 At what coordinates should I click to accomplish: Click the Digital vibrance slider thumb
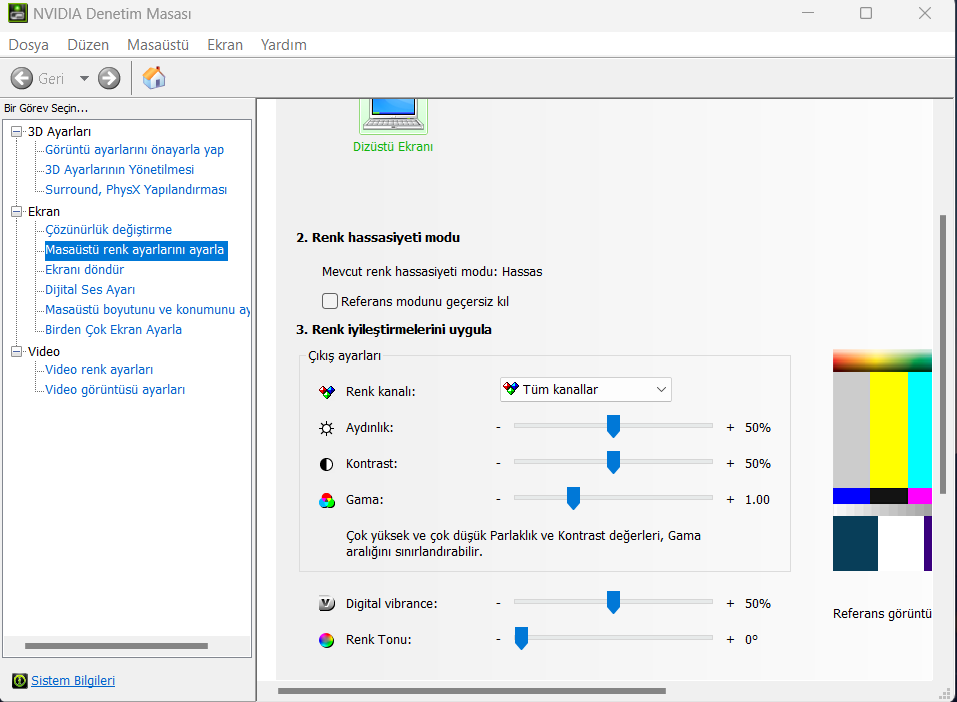[x=613, y=602]
